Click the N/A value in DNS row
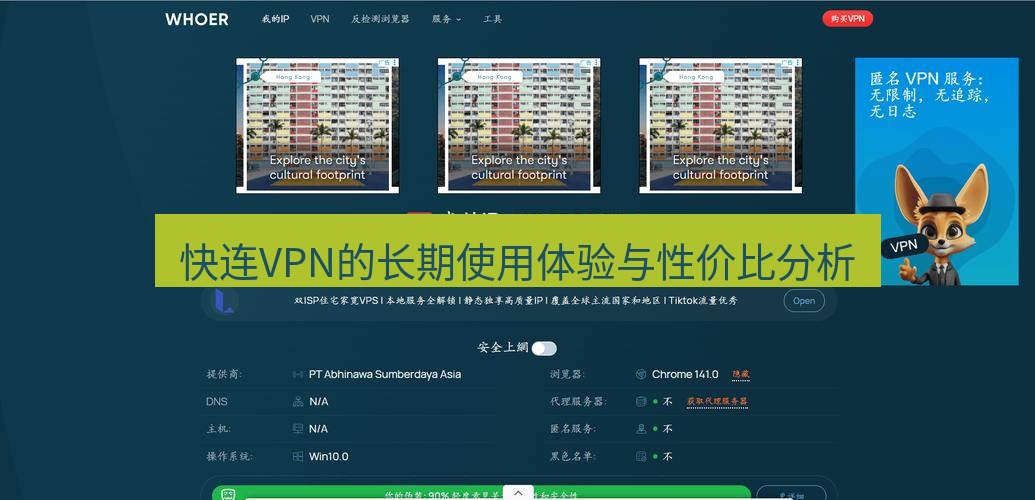The image size is (1035, 500). click(318, 402)
